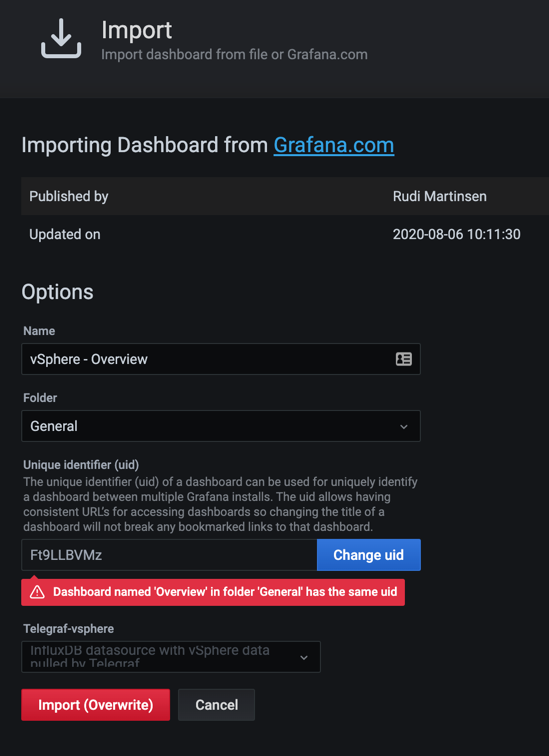Click the chevron arrow in Folder dropdown
549x756 pixels.
tap(403, 427)
